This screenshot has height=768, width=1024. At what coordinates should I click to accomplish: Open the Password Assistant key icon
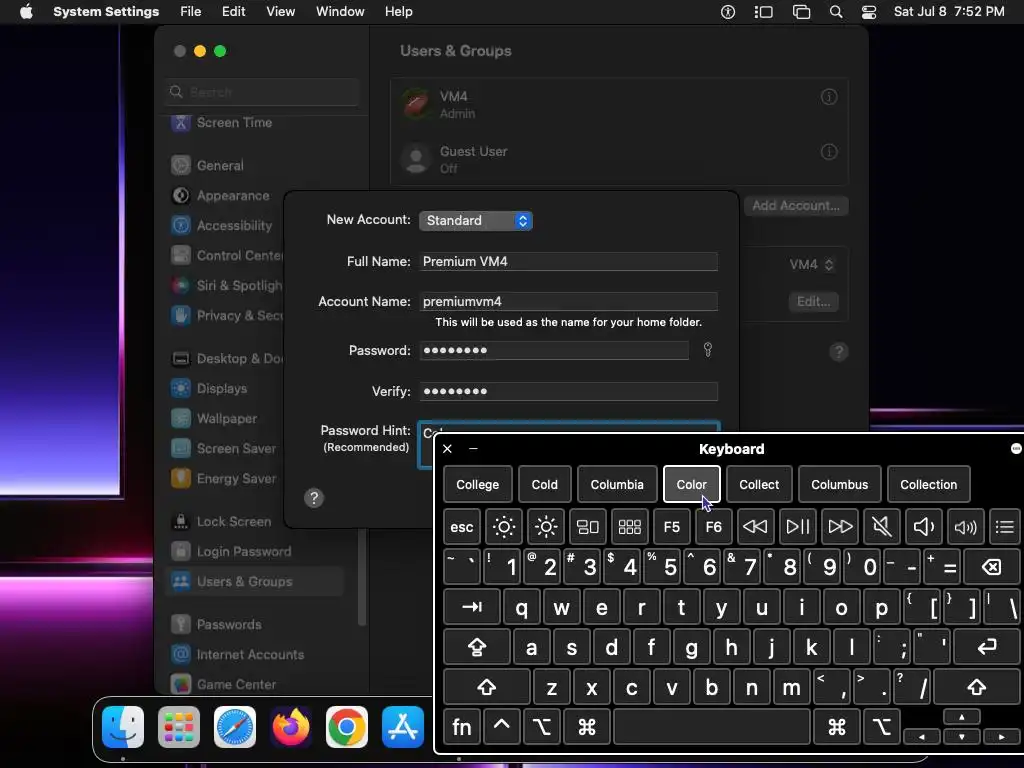[707, 350]
